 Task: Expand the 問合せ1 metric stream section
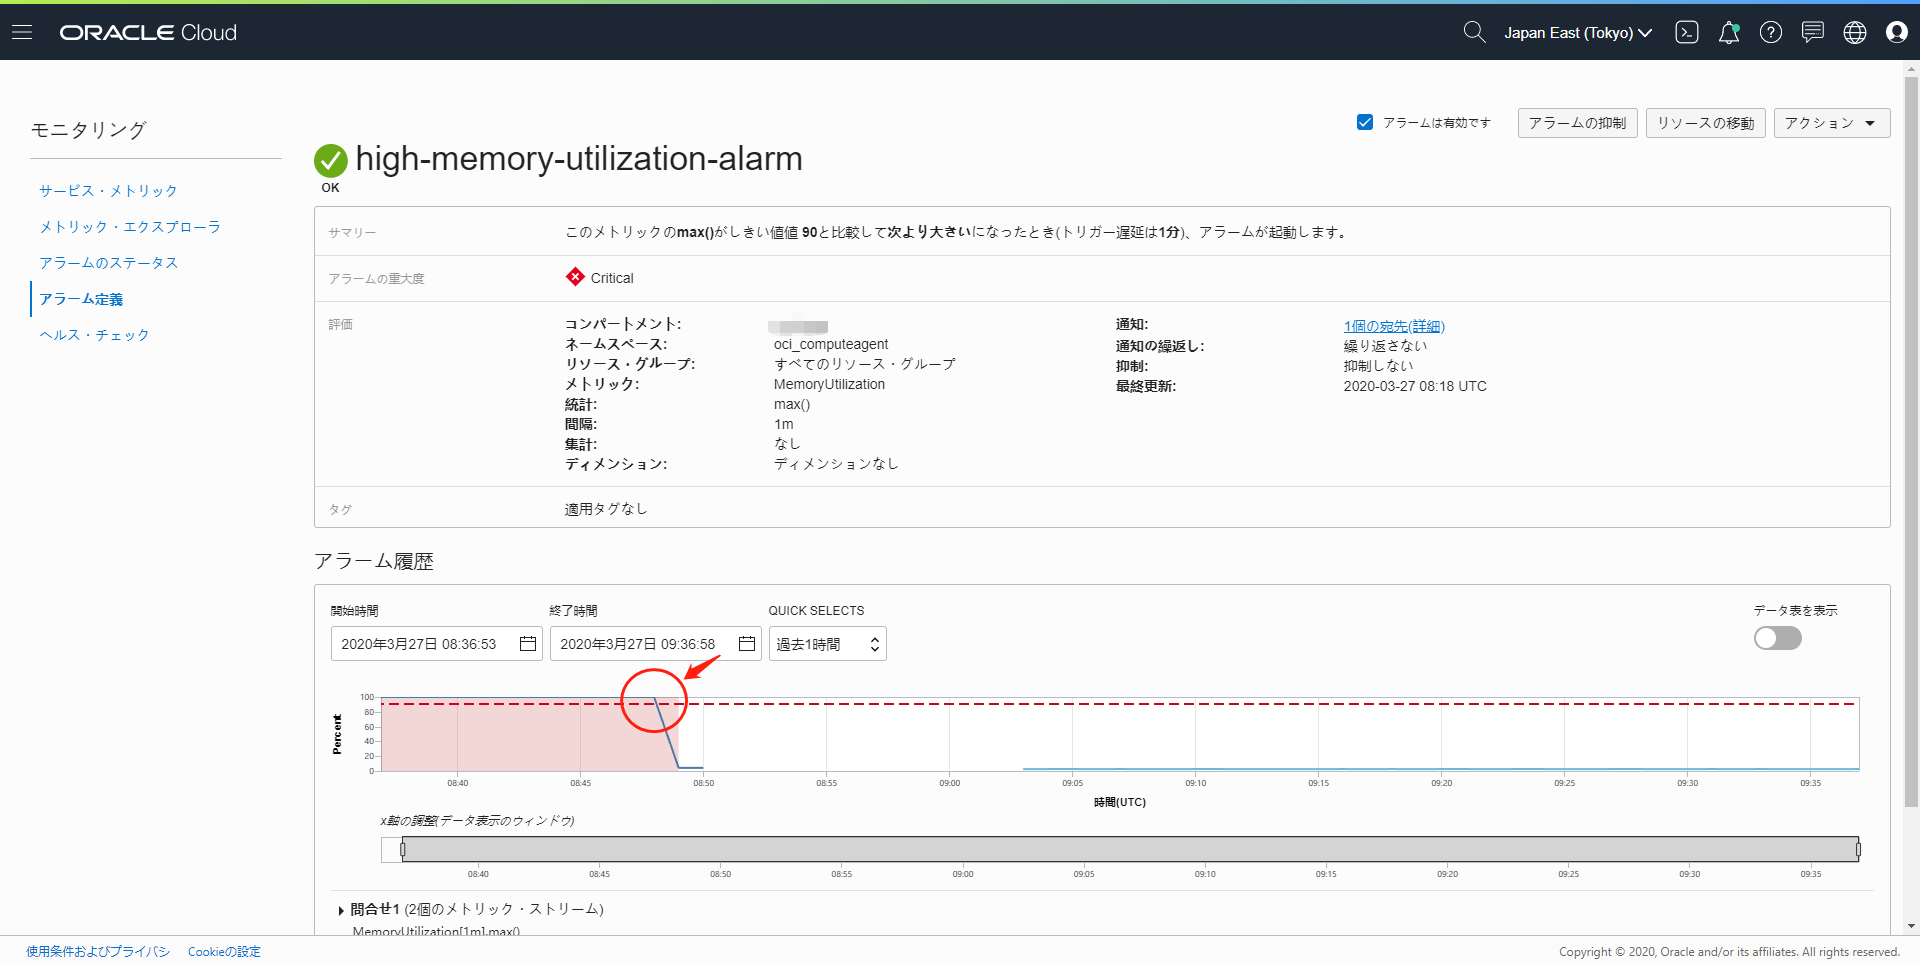click(342, 910)
